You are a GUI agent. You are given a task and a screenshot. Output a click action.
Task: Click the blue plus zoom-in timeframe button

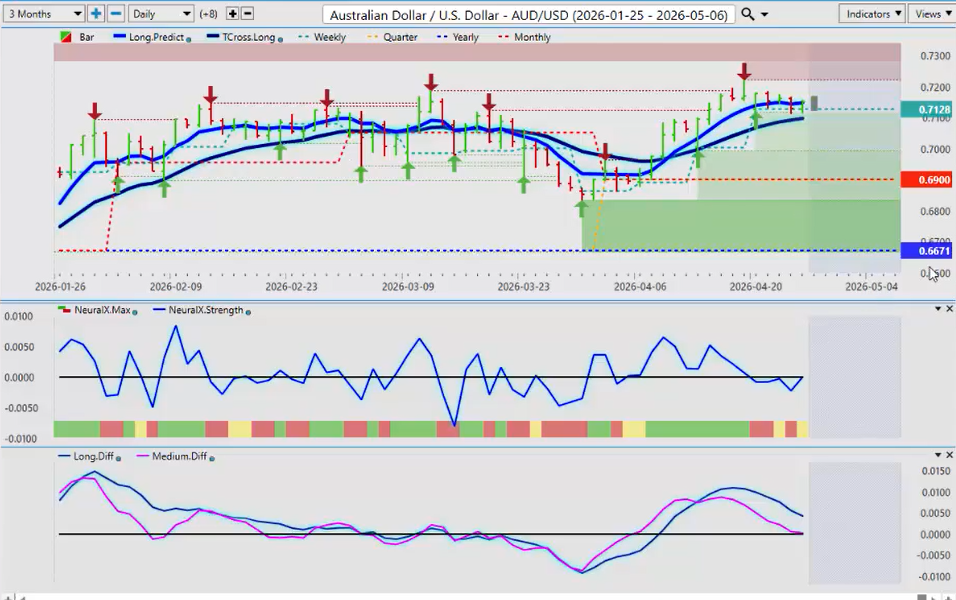[96, 14]
